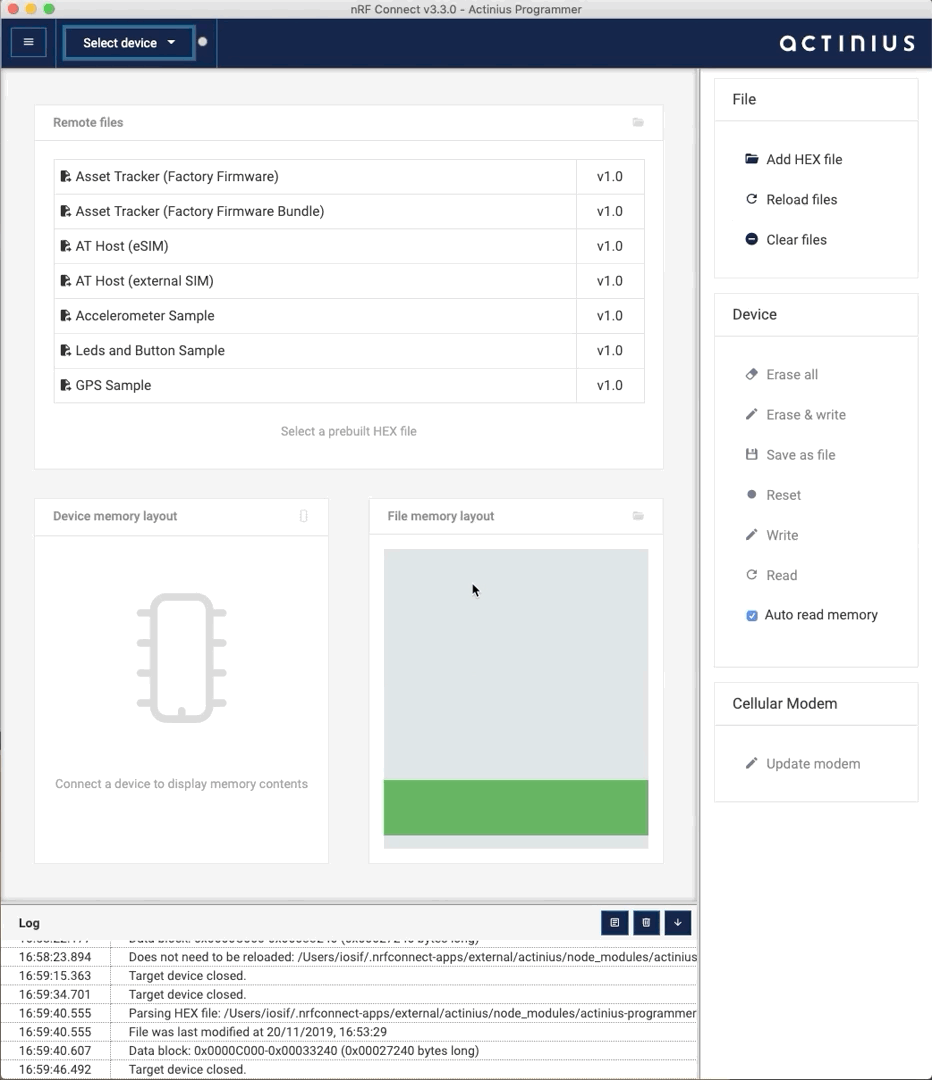Click file icon beside Asset Tracker (Factory Firmware Bundle)
Screen dimensions: 932x1080
(65, 211)
